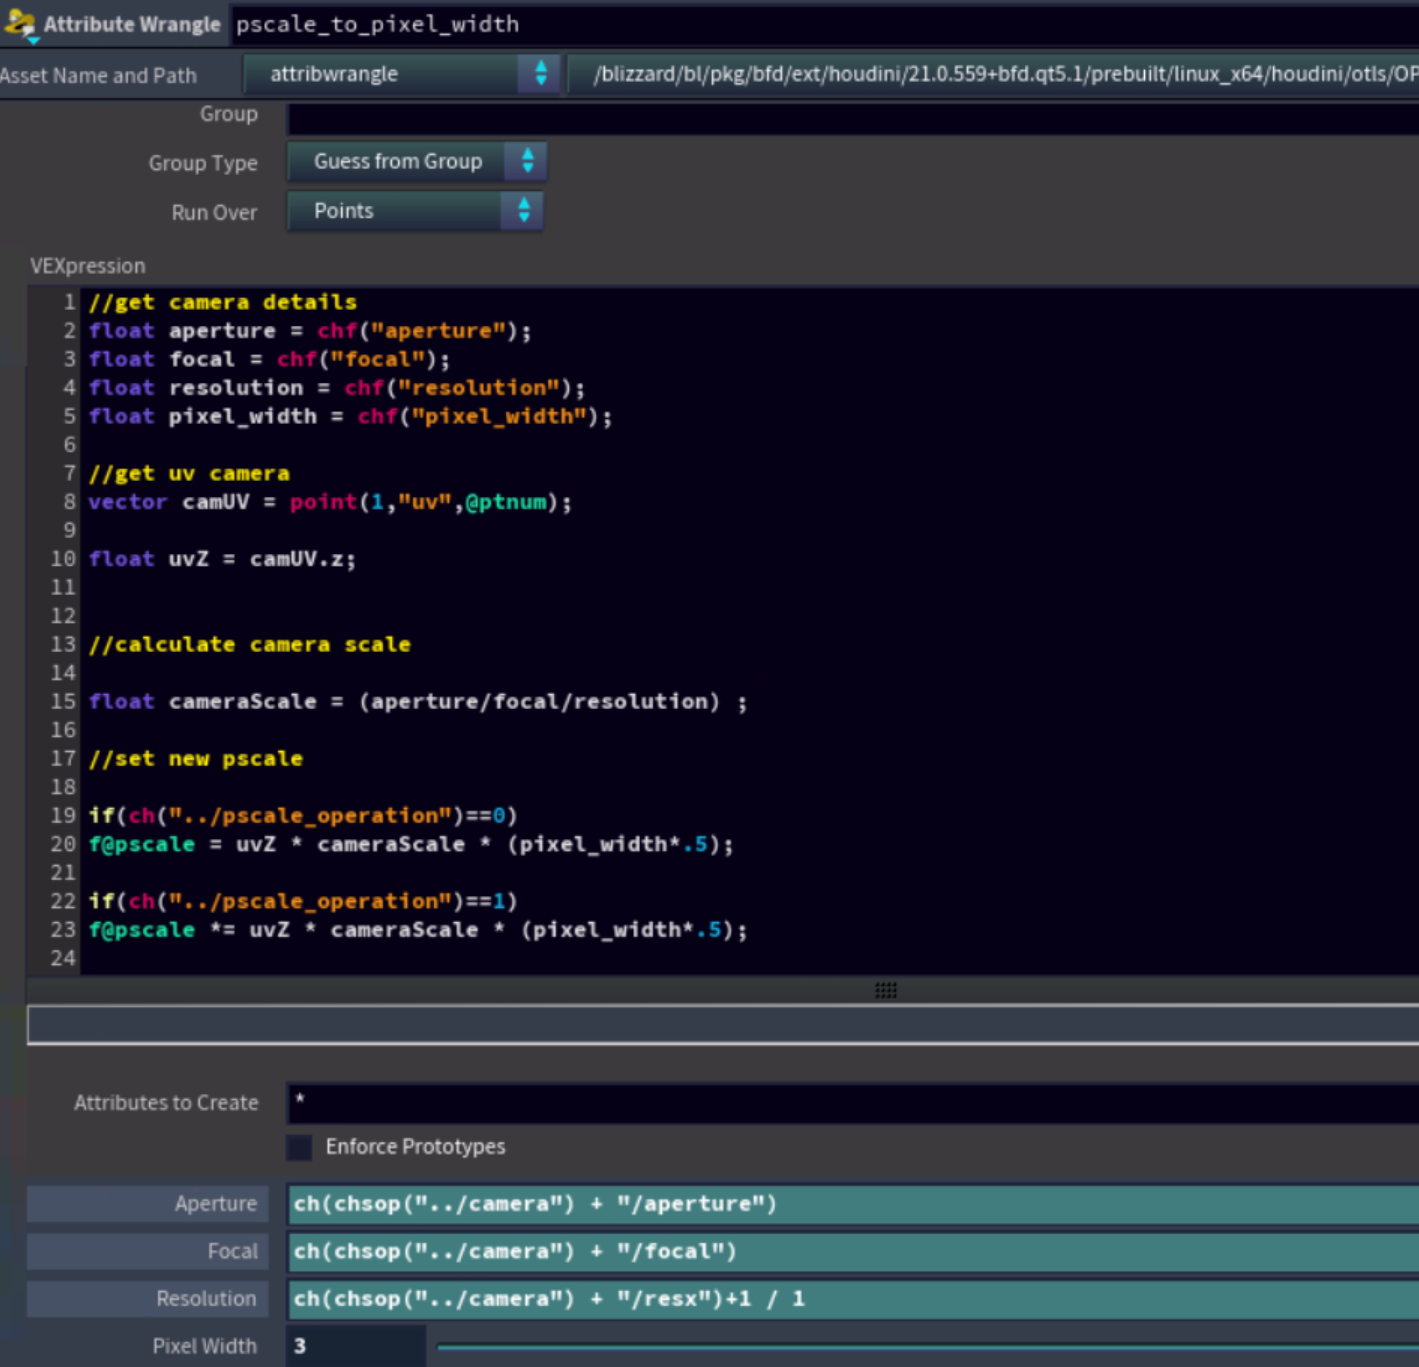Click the asset path text field
This screenshot has height=1367, width=1419.
[1000, 74]
